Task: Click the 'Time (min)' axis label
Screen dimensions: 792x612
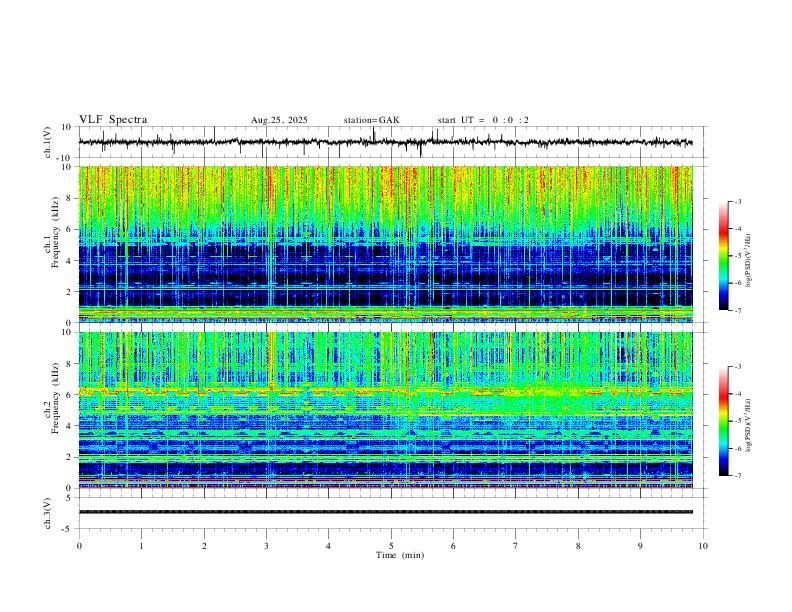Action: point(400,555)
